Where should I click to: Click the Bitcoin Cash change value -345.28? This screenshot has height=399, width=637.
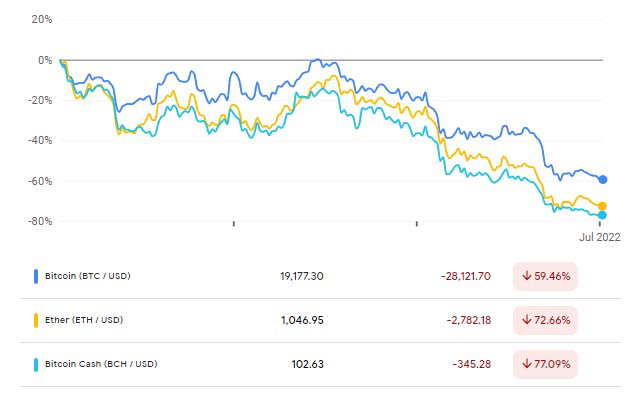[472, 364]
